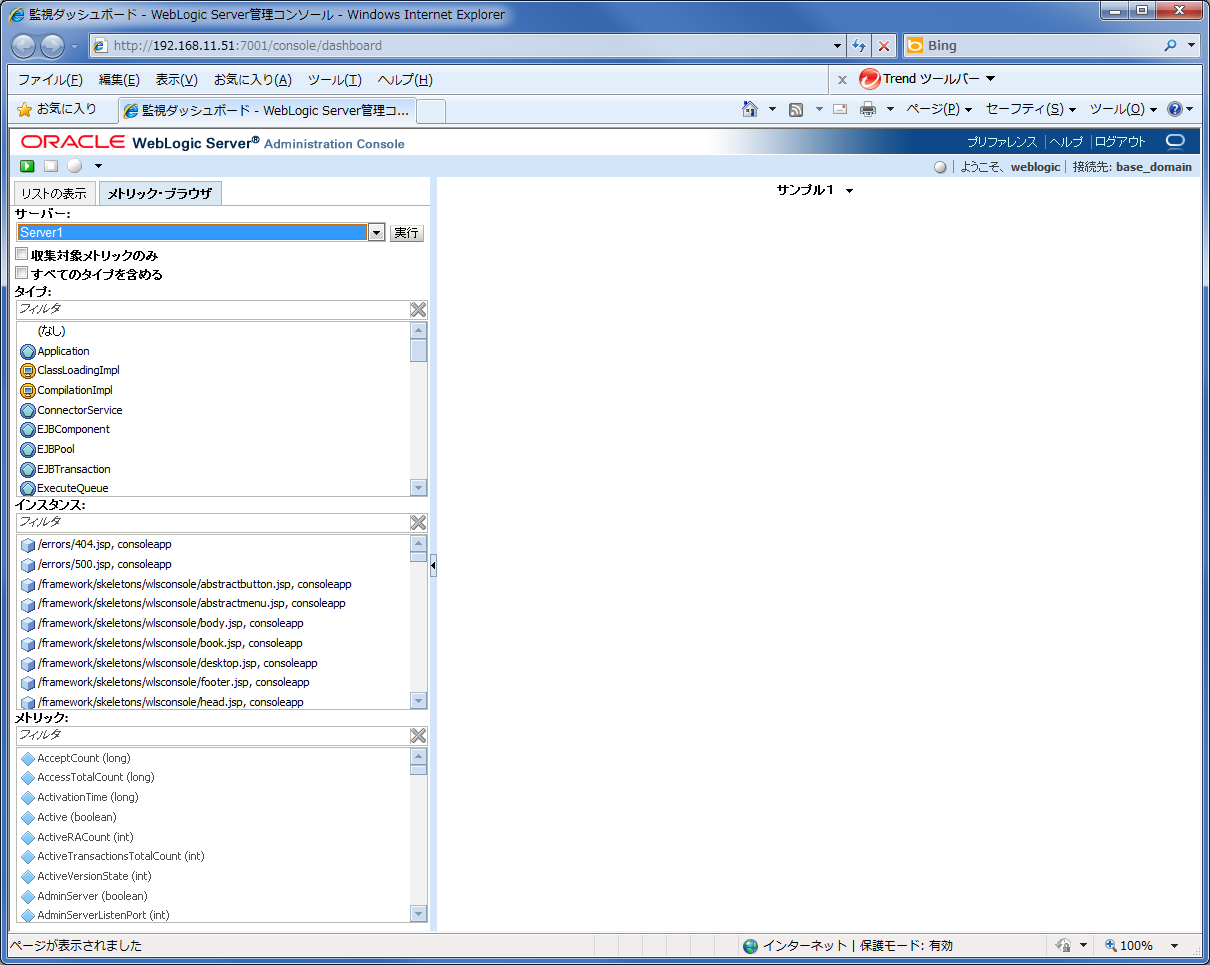Open the ファイル(F) menu
This screenshot has height=965, width=1210.
tap(50, 80)
